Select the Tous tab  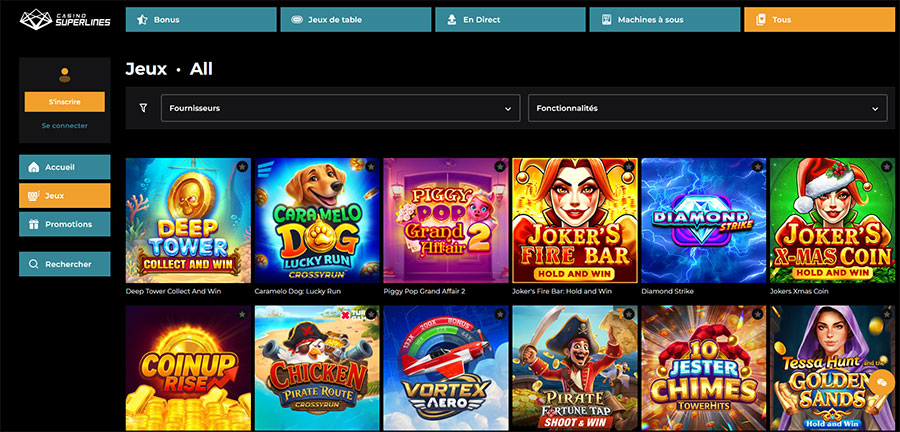[819, 20]
